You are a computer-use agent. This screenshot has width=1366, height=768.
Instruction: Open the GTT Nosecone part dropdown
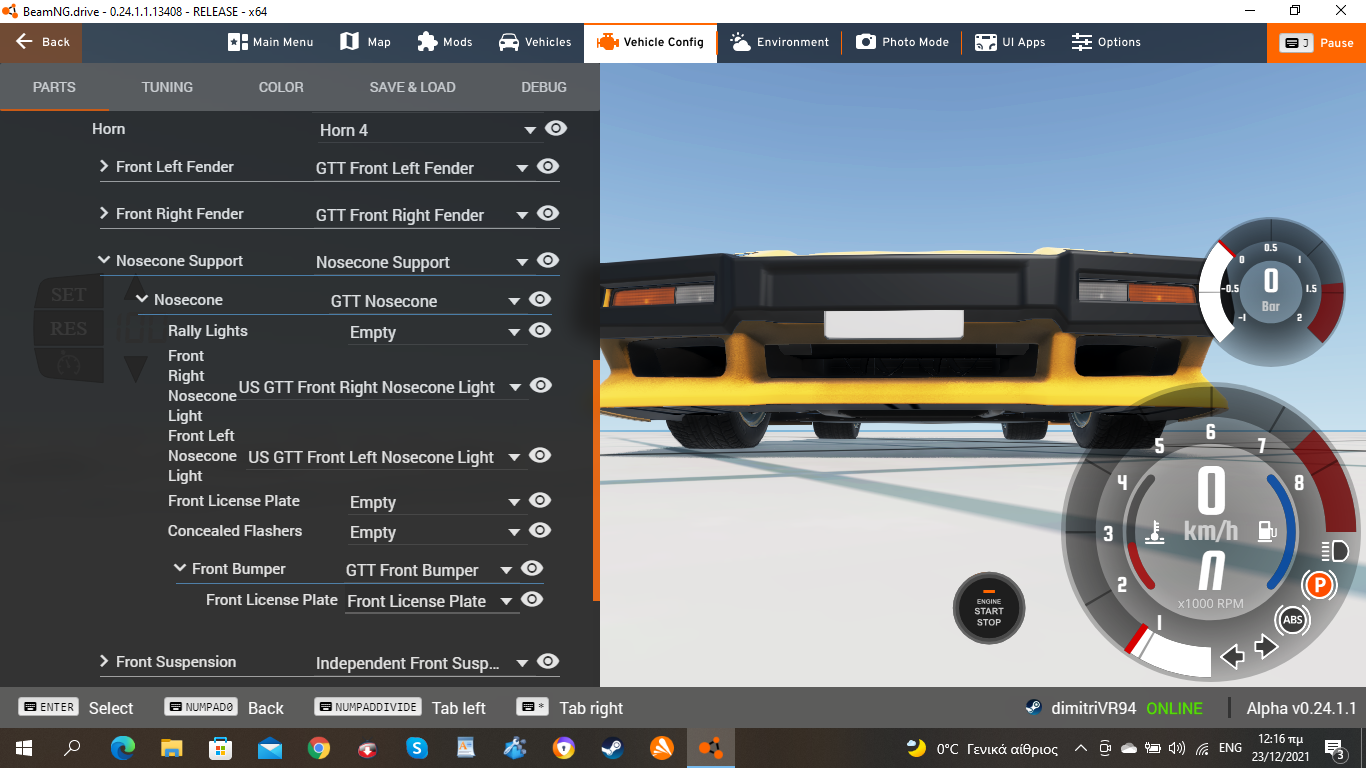tap(427, 301)
